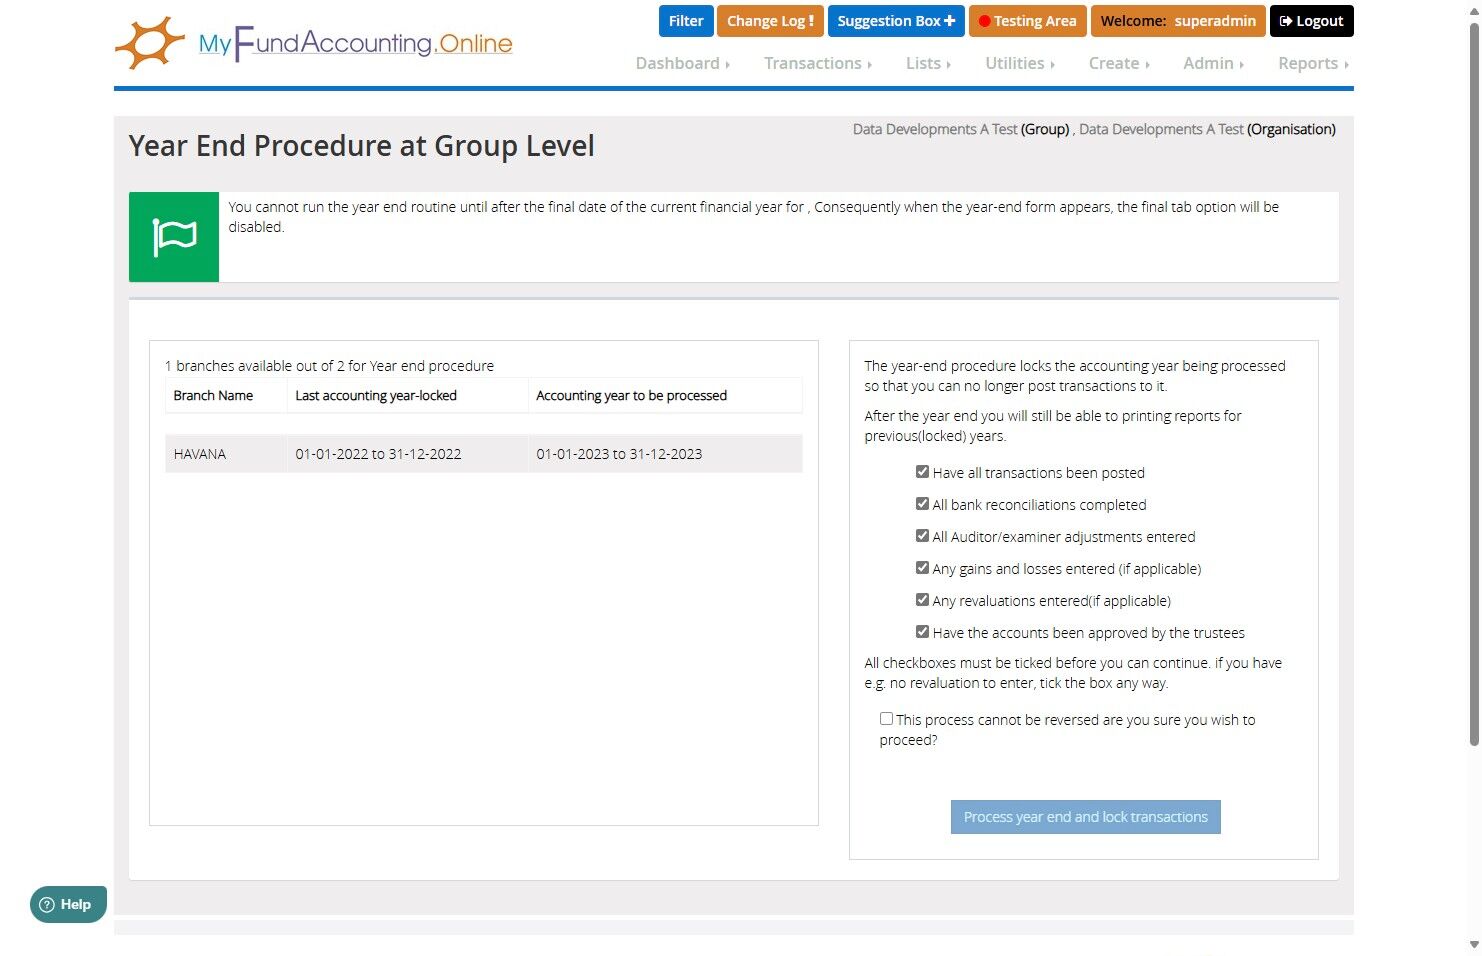
Task: Click Process year end and lock transactions
Action: tap(1085, 817)
